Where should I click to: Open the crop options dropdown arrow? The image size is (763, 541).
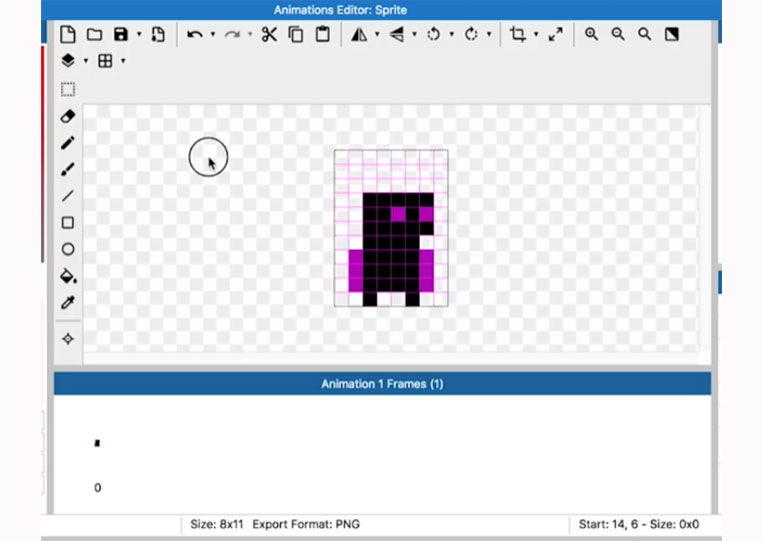click(x=536, y=35)
